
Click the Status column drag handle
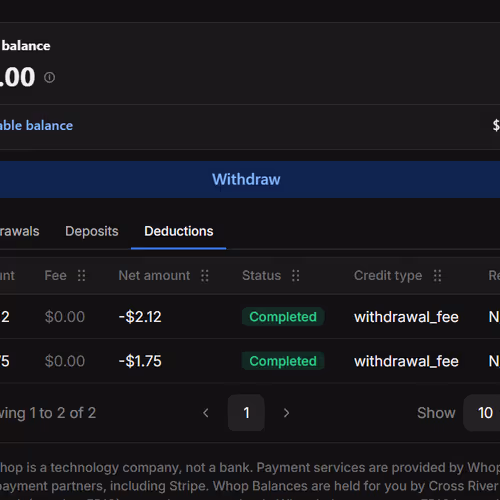click(x=296, y=276)
